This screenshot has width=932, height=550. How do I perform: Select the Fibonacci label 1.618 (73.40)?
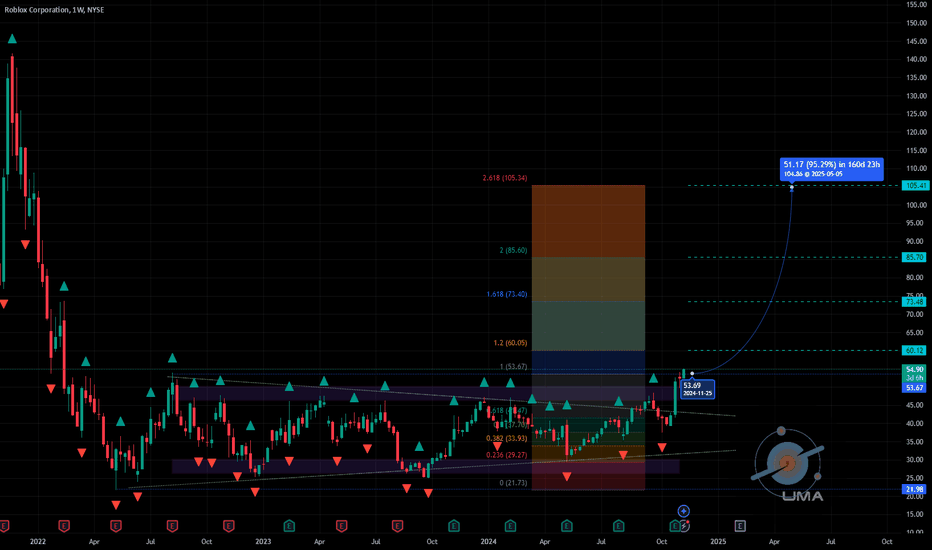pyautogui.click(x=506, y=294)
